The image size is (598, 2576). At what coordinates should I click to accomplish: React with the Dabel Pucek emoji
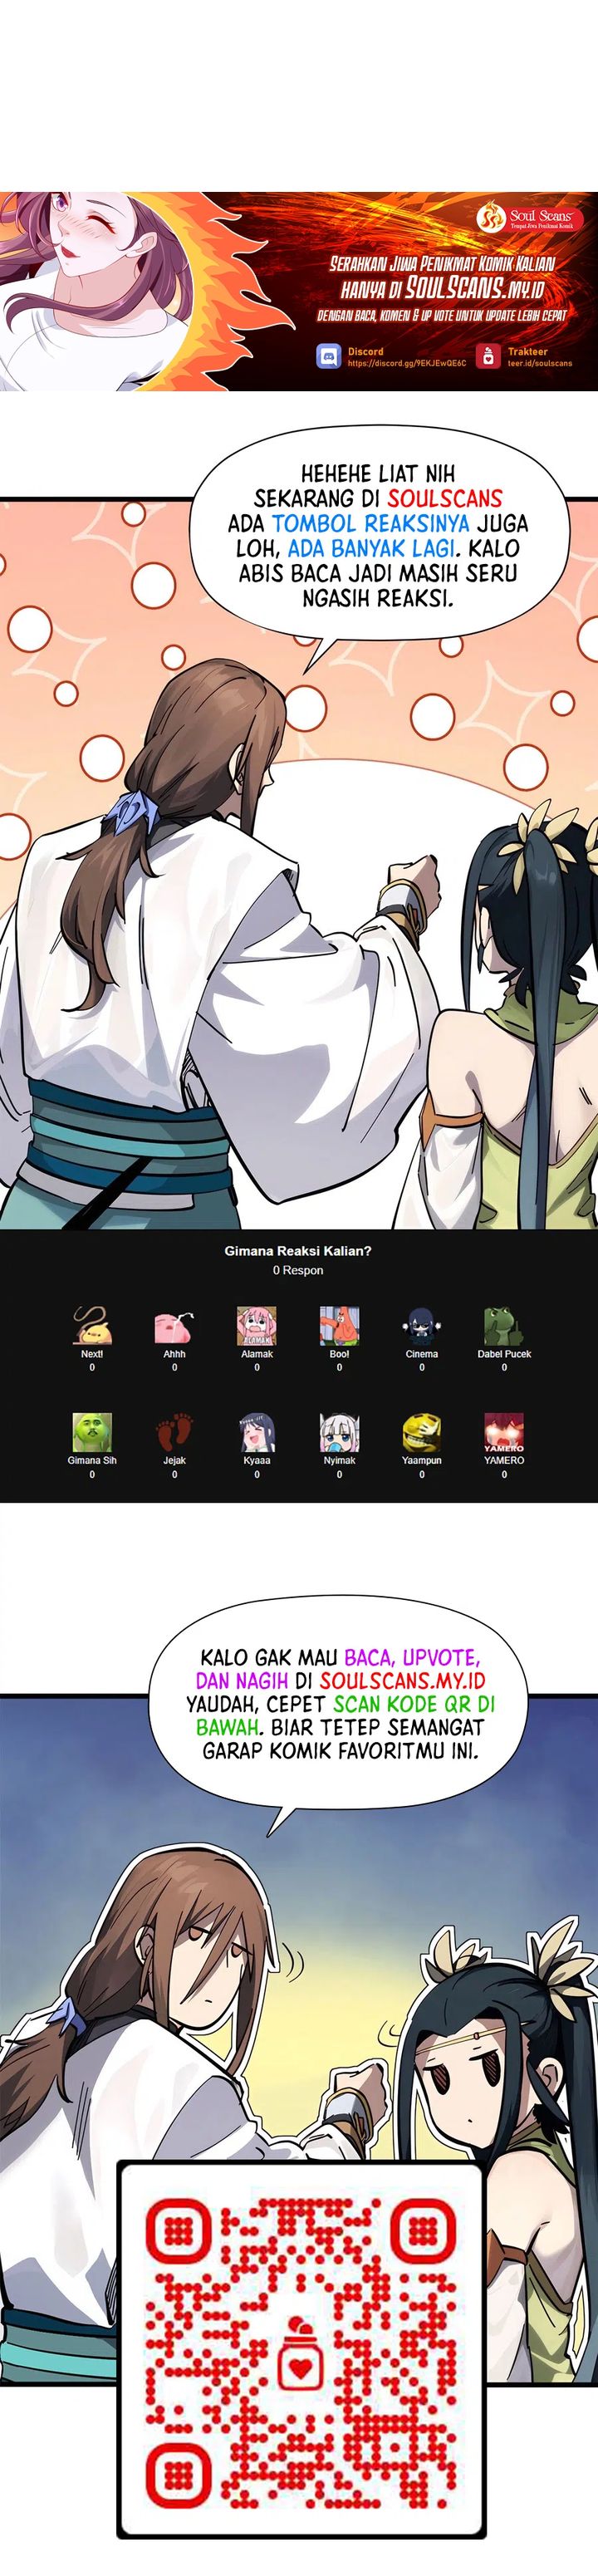504,1326
